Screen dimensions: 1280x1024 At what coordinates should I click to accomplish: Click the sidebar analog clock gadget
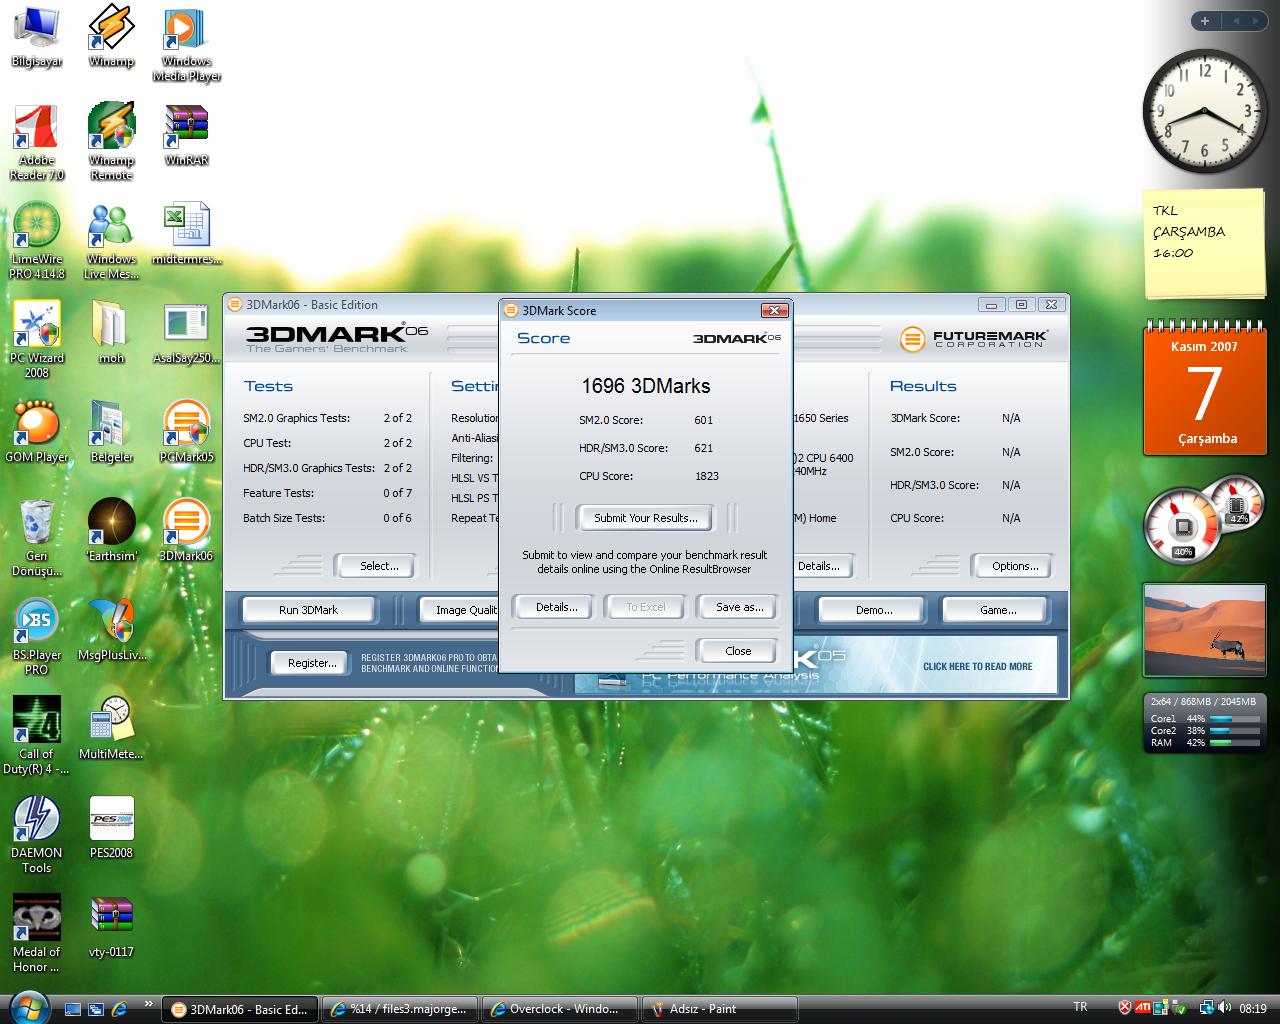pyautogui.click(x=1203, y=110)
